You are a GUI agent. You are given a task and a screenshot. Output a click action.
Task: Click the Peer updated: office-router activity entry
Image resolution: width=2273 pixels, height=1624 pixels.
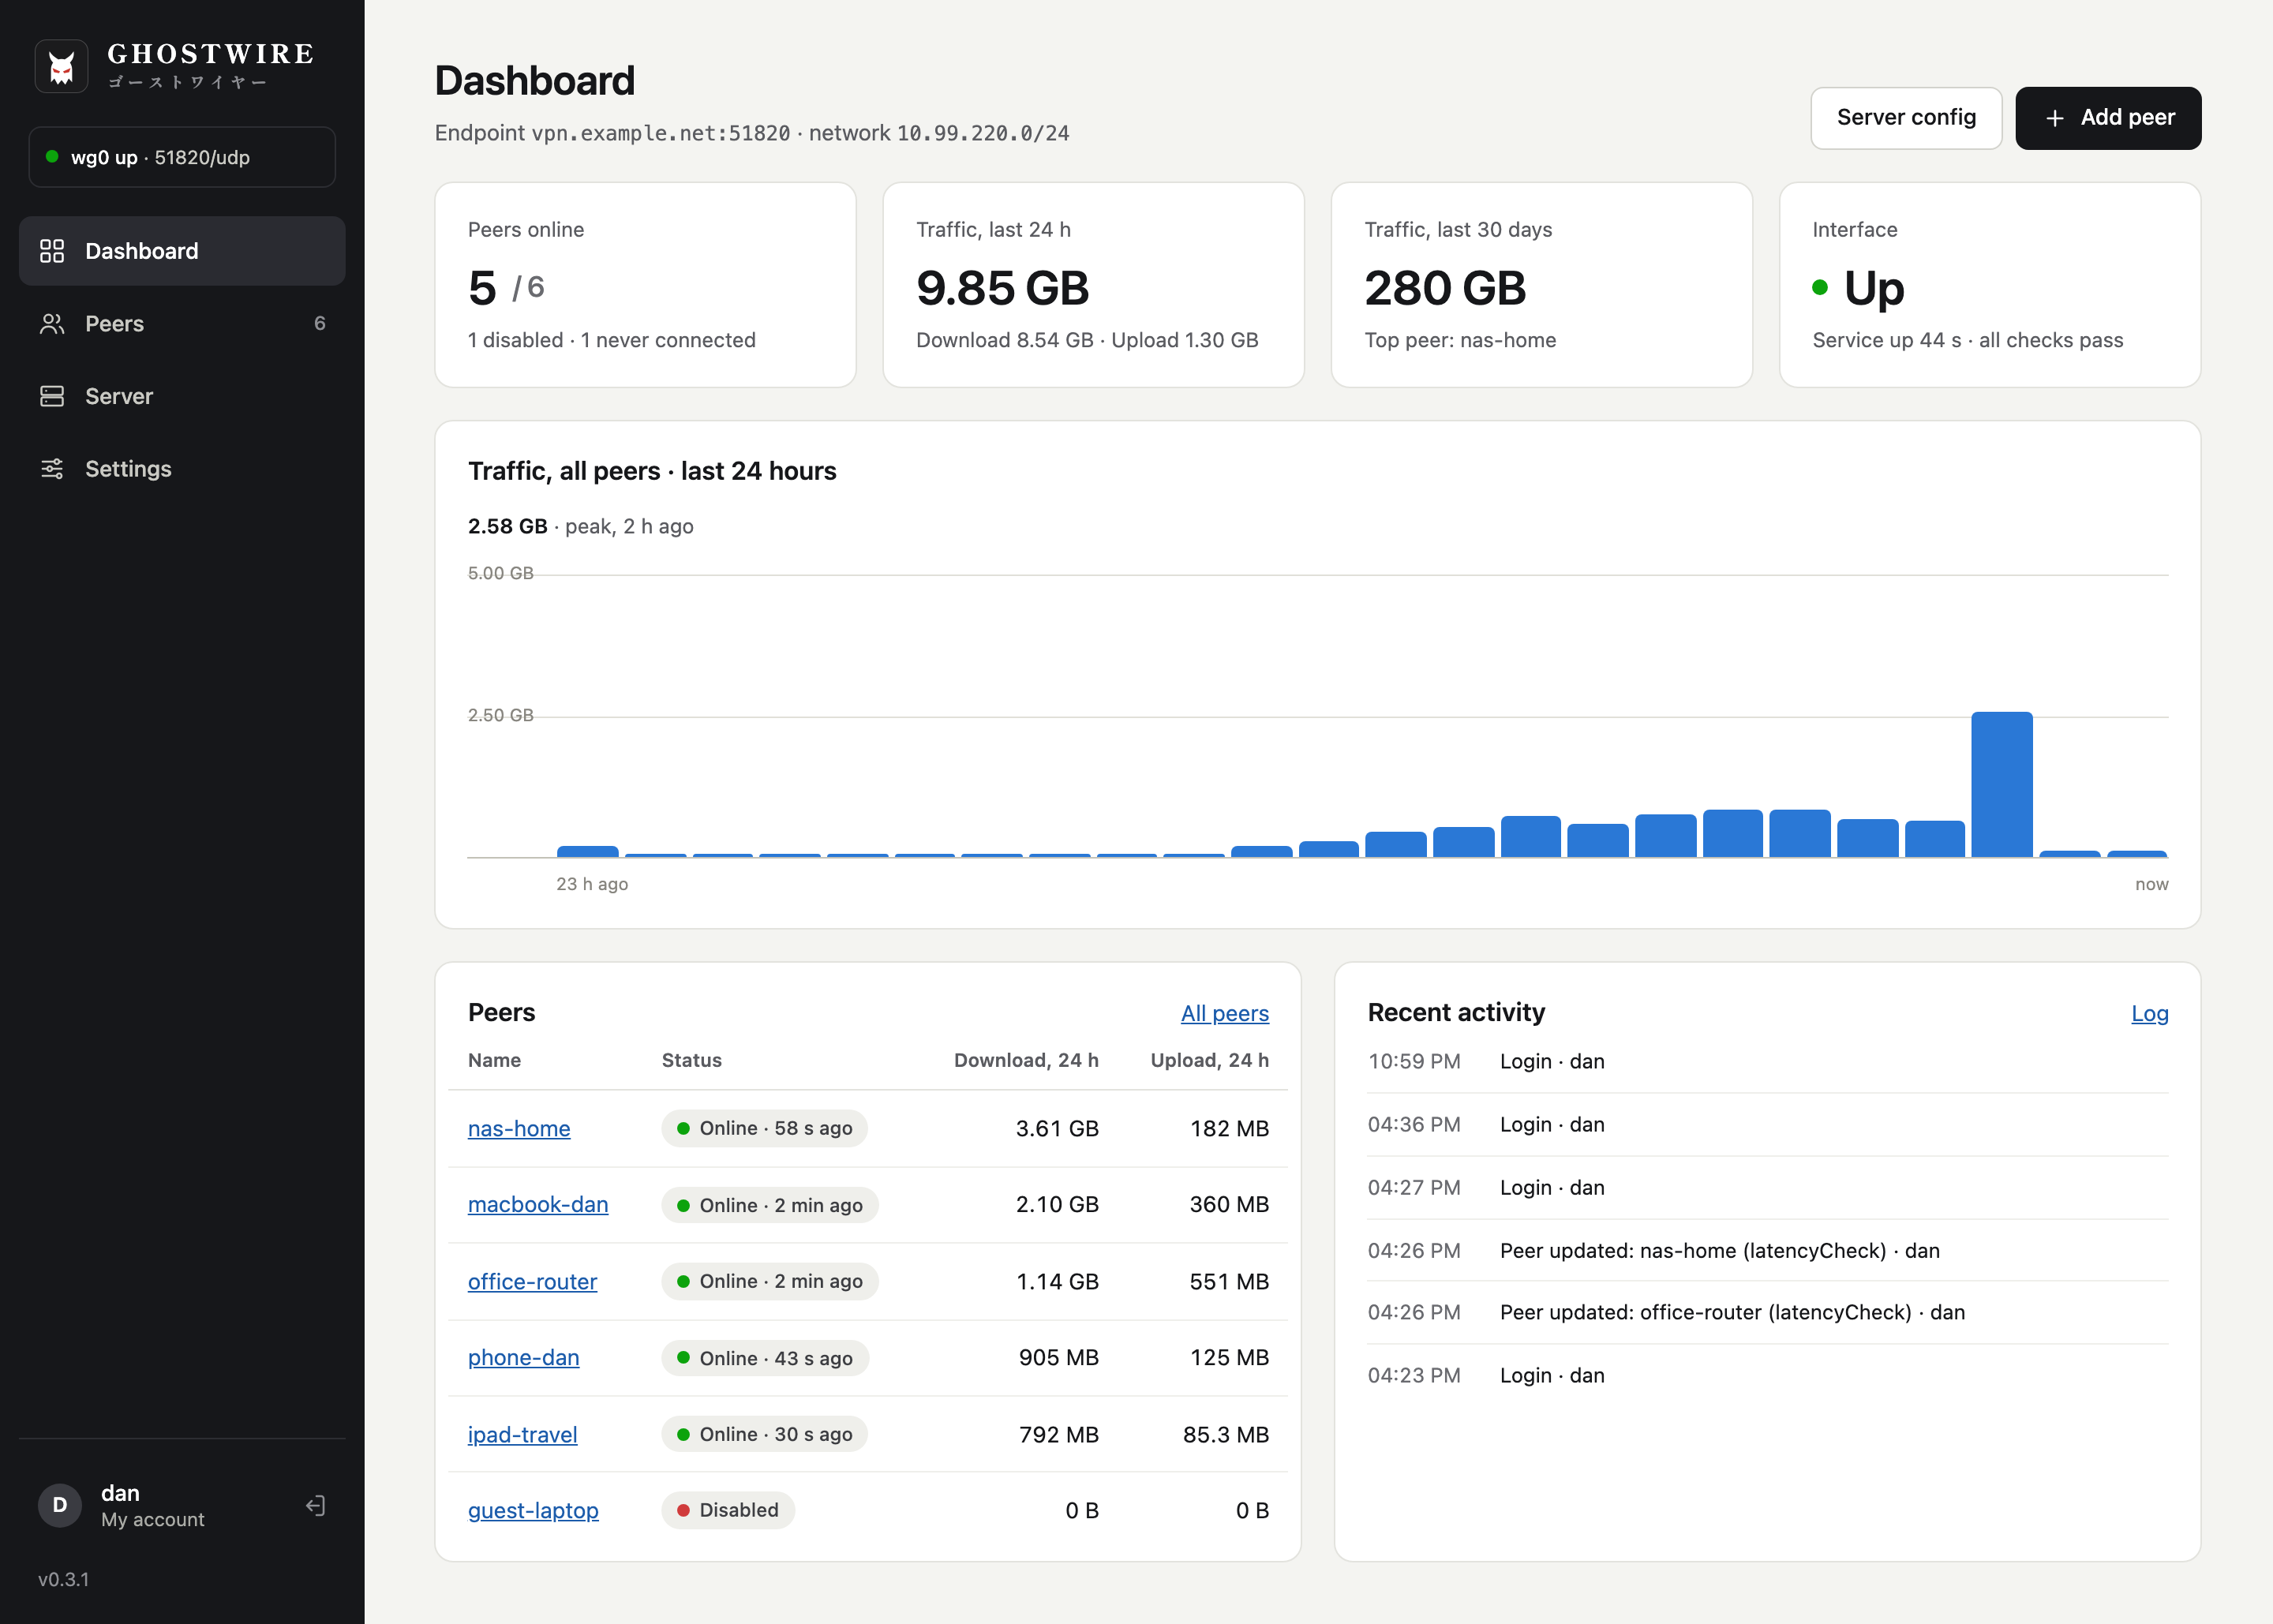(x=1767, y=1312)
